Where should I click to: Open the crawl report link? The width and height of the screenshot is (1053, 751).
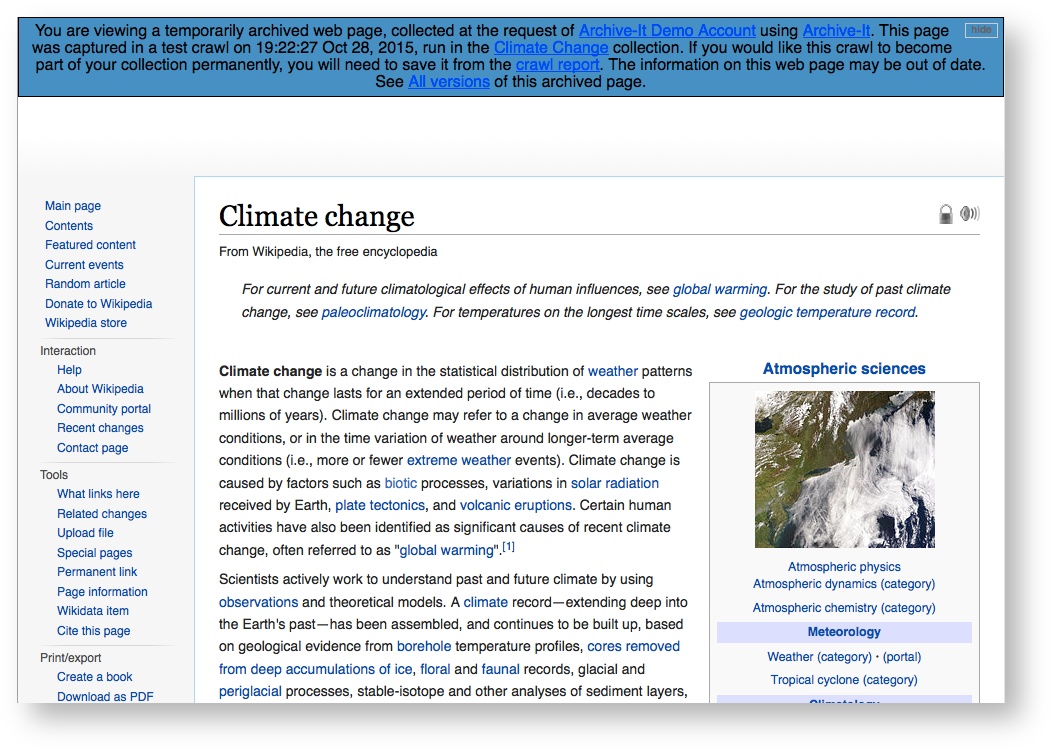557,64
